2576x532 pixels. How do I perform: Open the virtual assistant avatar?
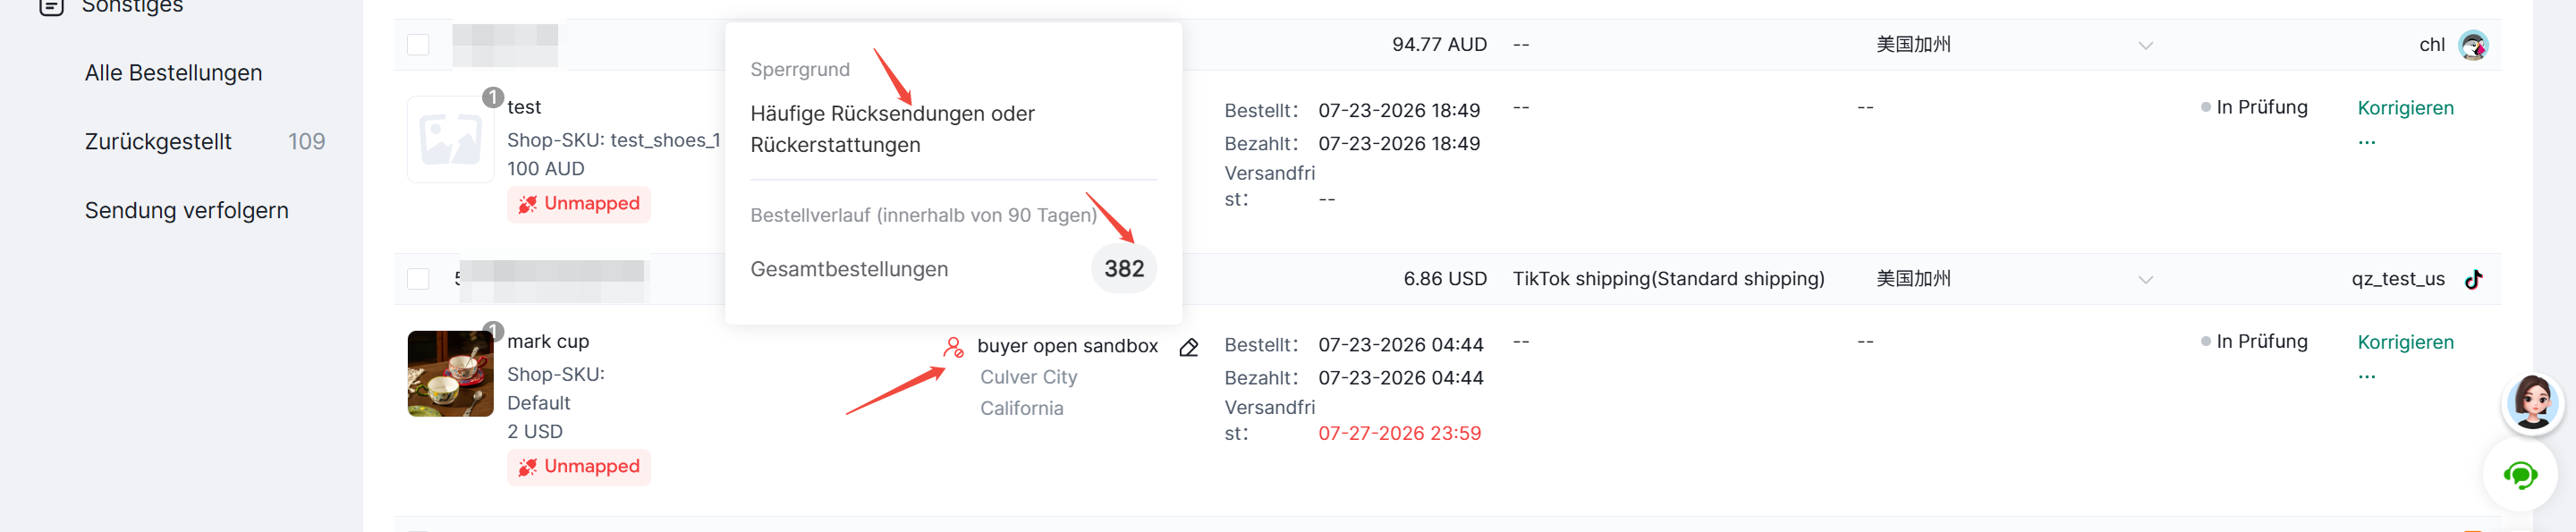pyautogui.click(x=2532, y=403)
